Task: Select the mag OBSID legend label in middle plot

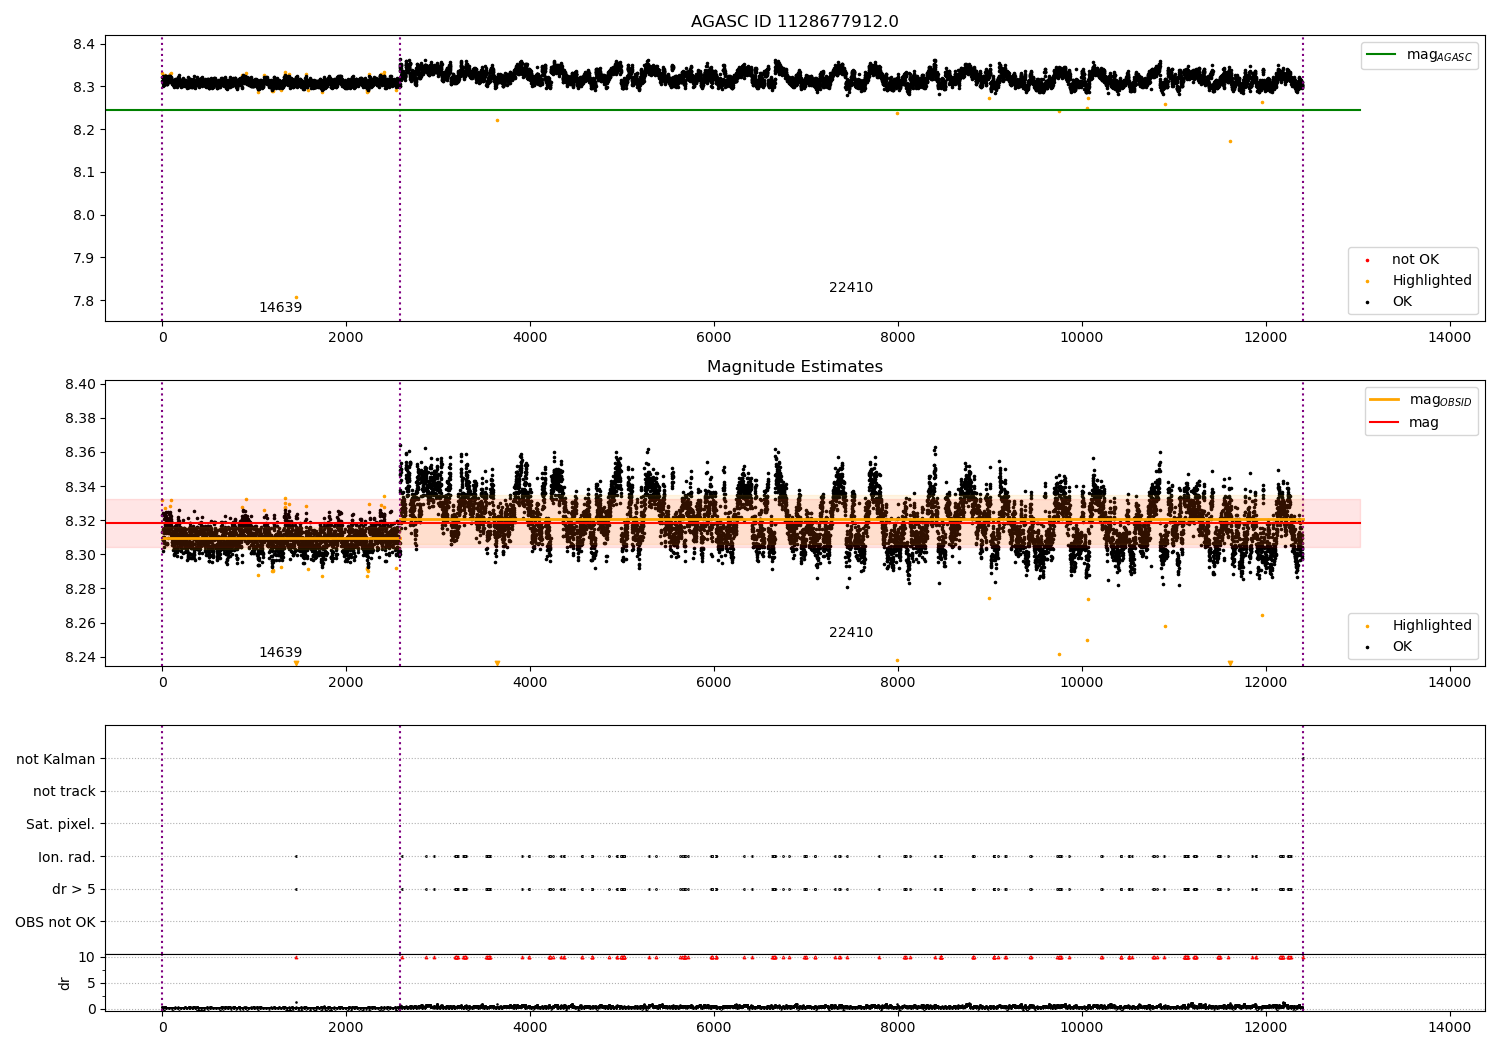Action: (1440, 400)
